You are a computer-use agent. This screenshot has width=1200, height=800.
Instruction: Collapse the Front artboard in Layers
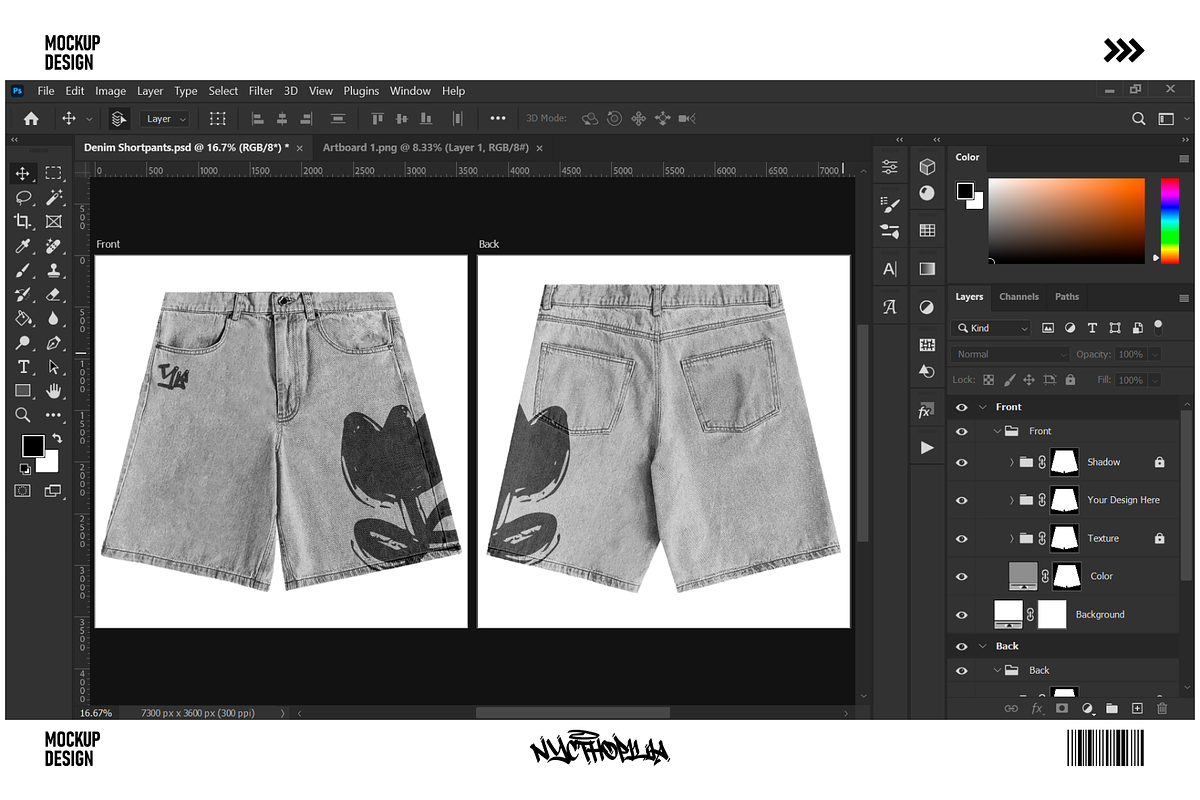pyautogui.click(x=982, y=407)
